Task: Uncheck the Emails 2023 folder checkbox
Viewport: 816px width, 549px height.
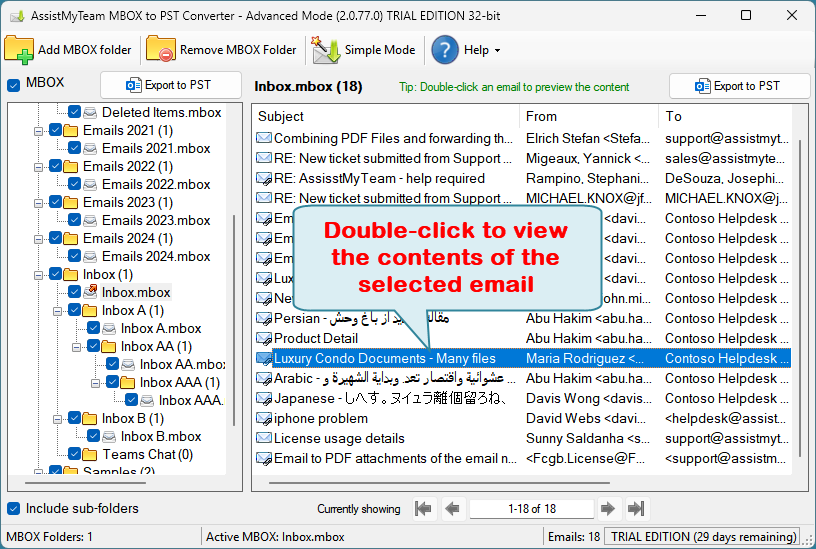Action: pos(56,202)
